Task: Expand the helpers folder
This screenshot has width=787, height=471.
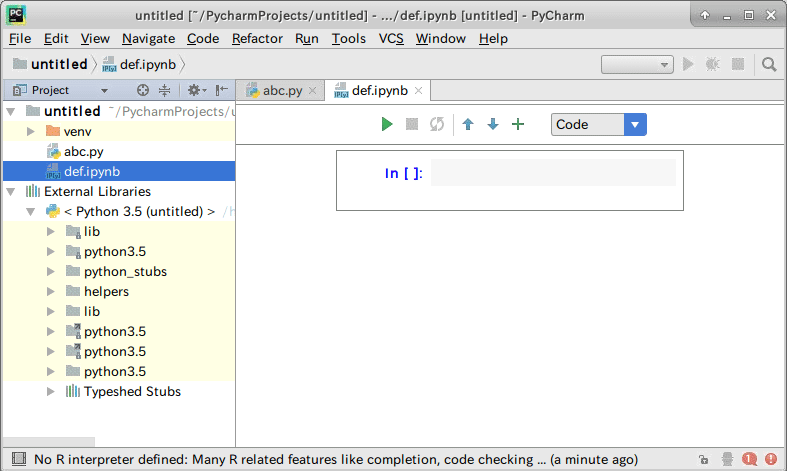Action: (x=51, y=292)
